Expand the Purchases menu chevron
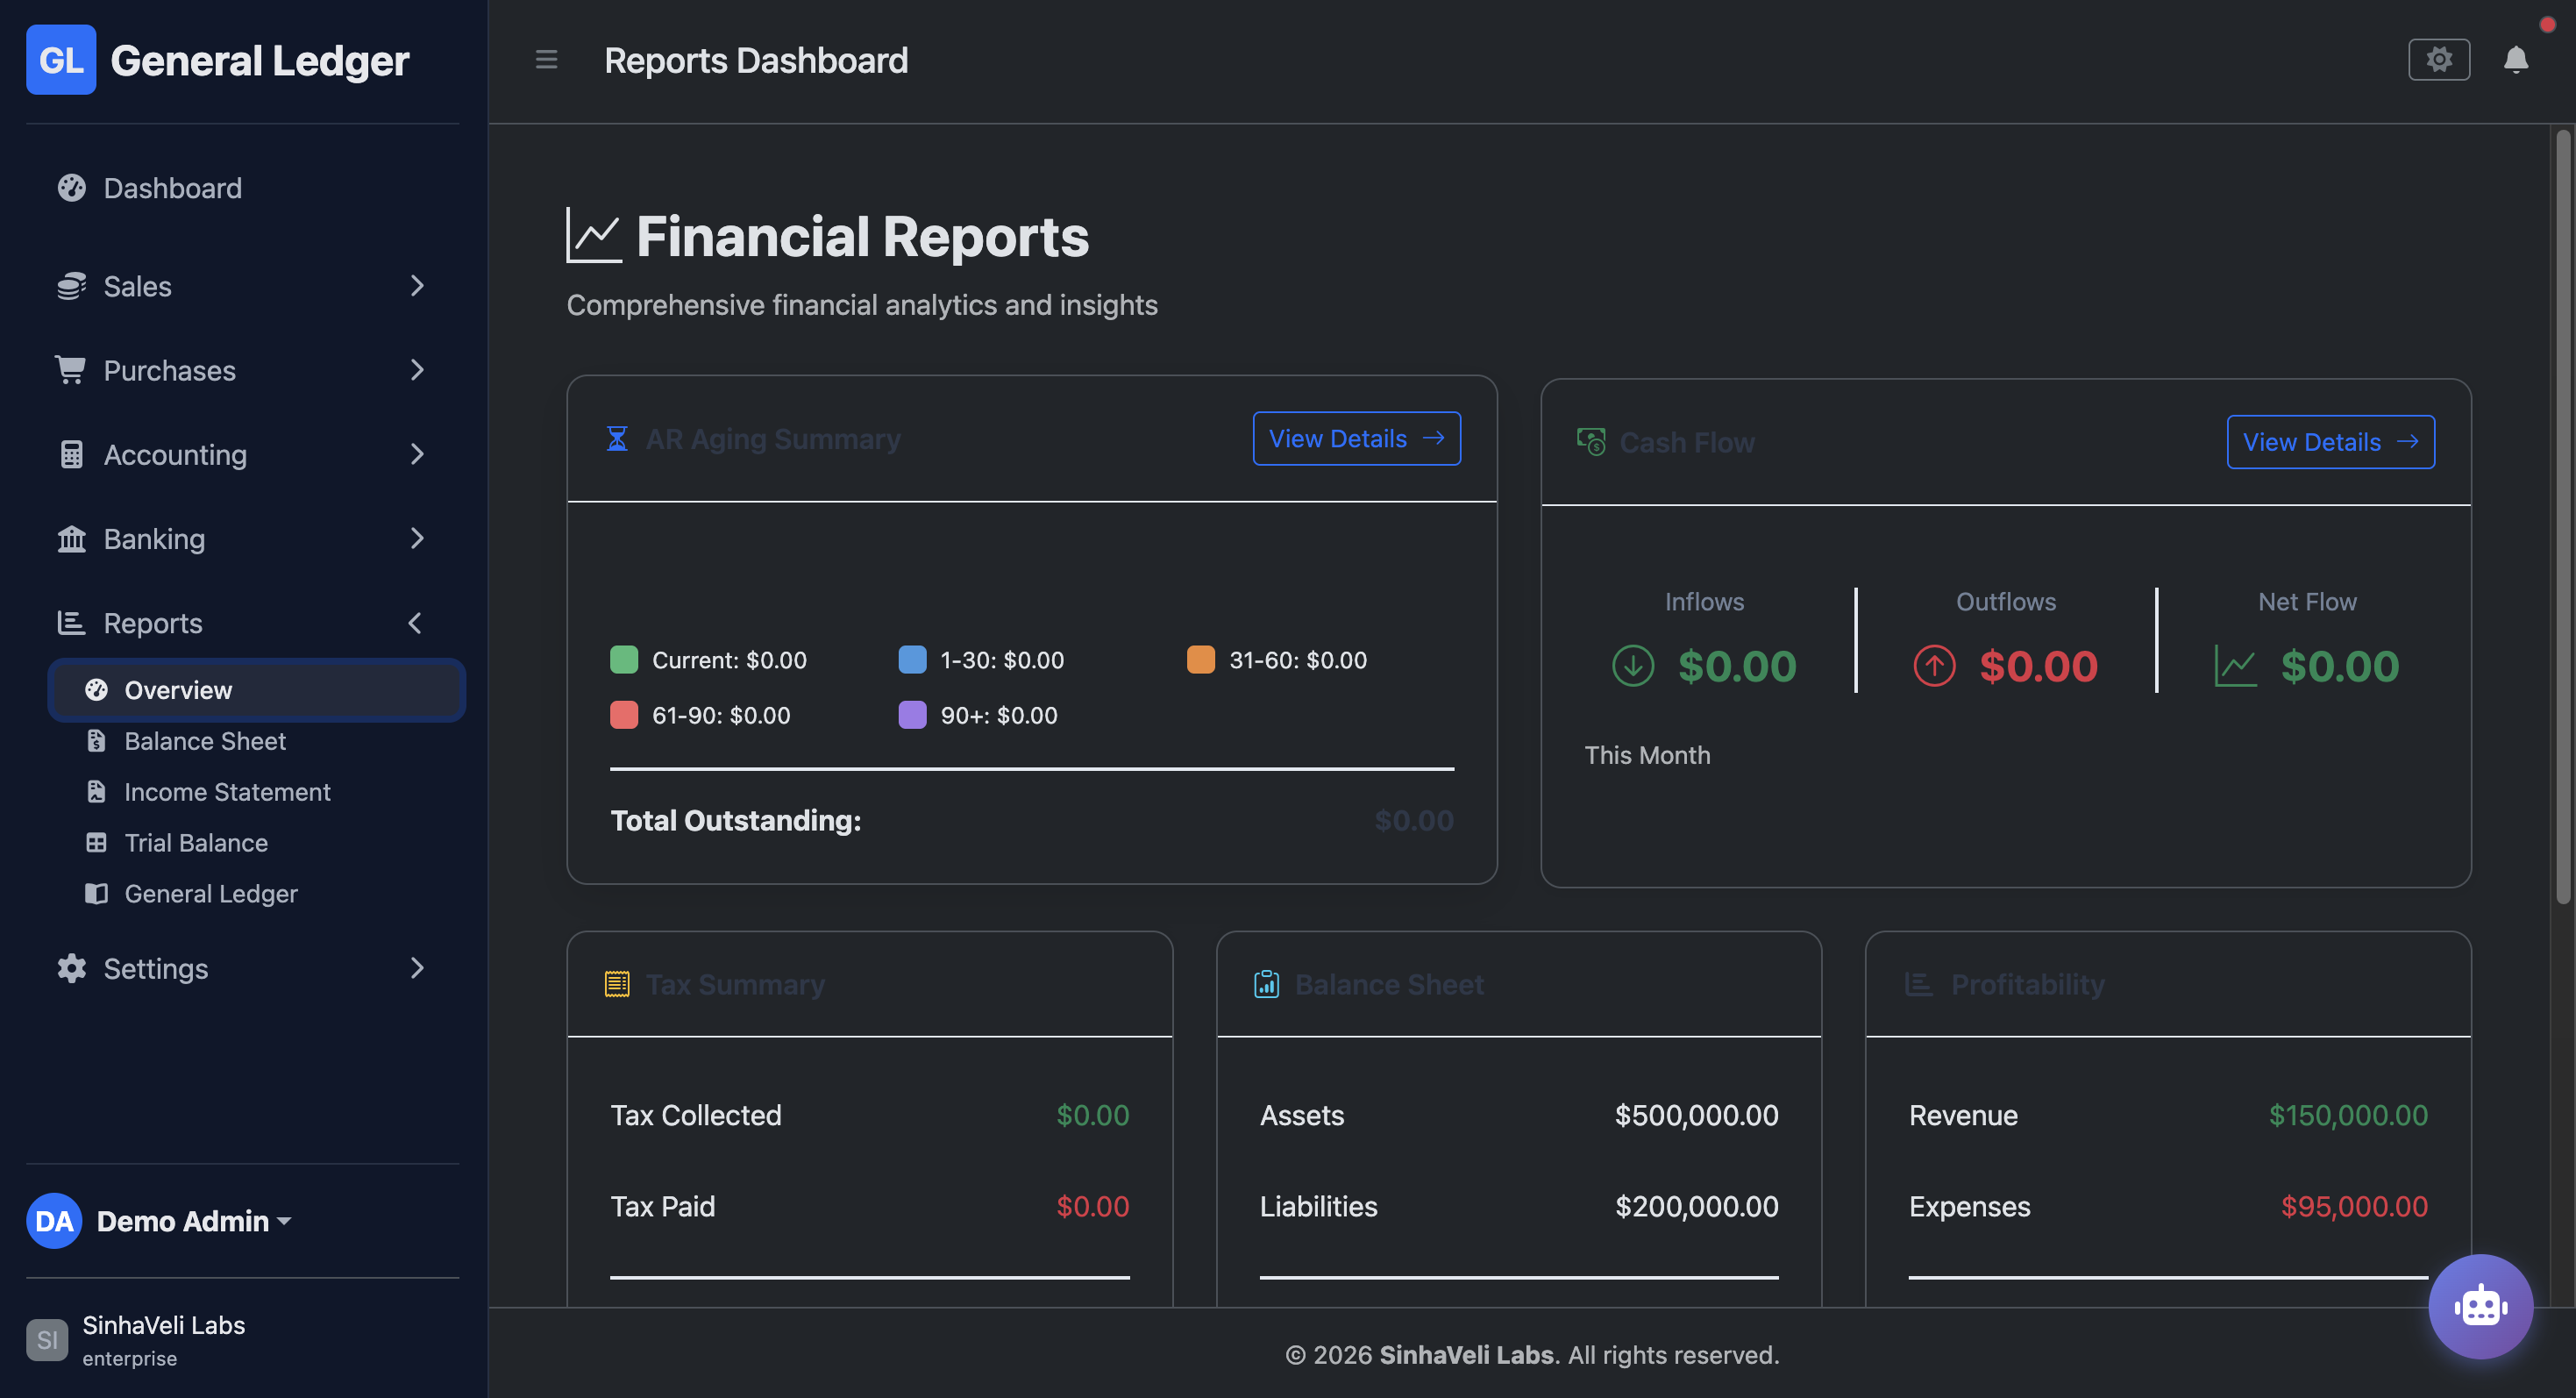Viewport: 2576px width, 1398px height. click(x=417, y=370)
